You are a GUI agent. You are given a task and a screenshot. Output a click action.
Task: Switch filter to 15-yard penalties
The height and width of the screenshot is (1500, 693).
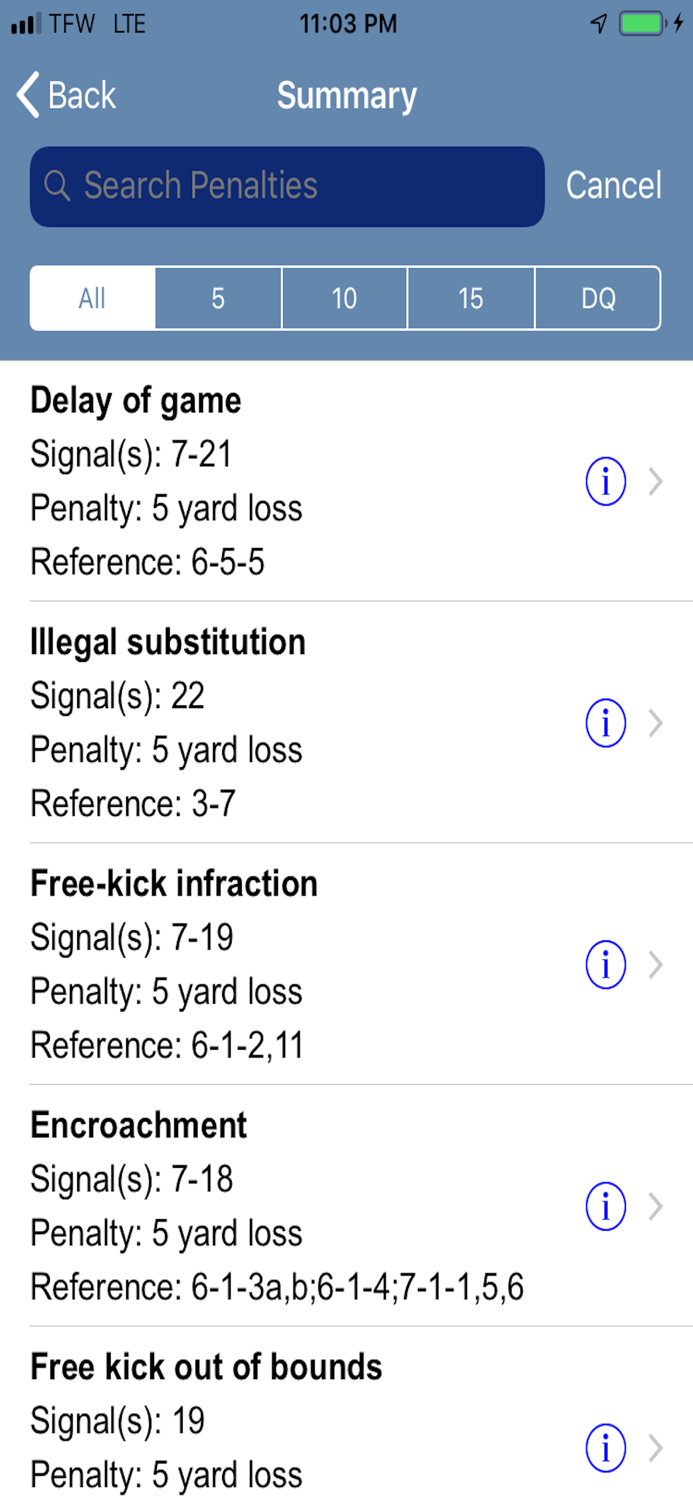click(470, 297)
